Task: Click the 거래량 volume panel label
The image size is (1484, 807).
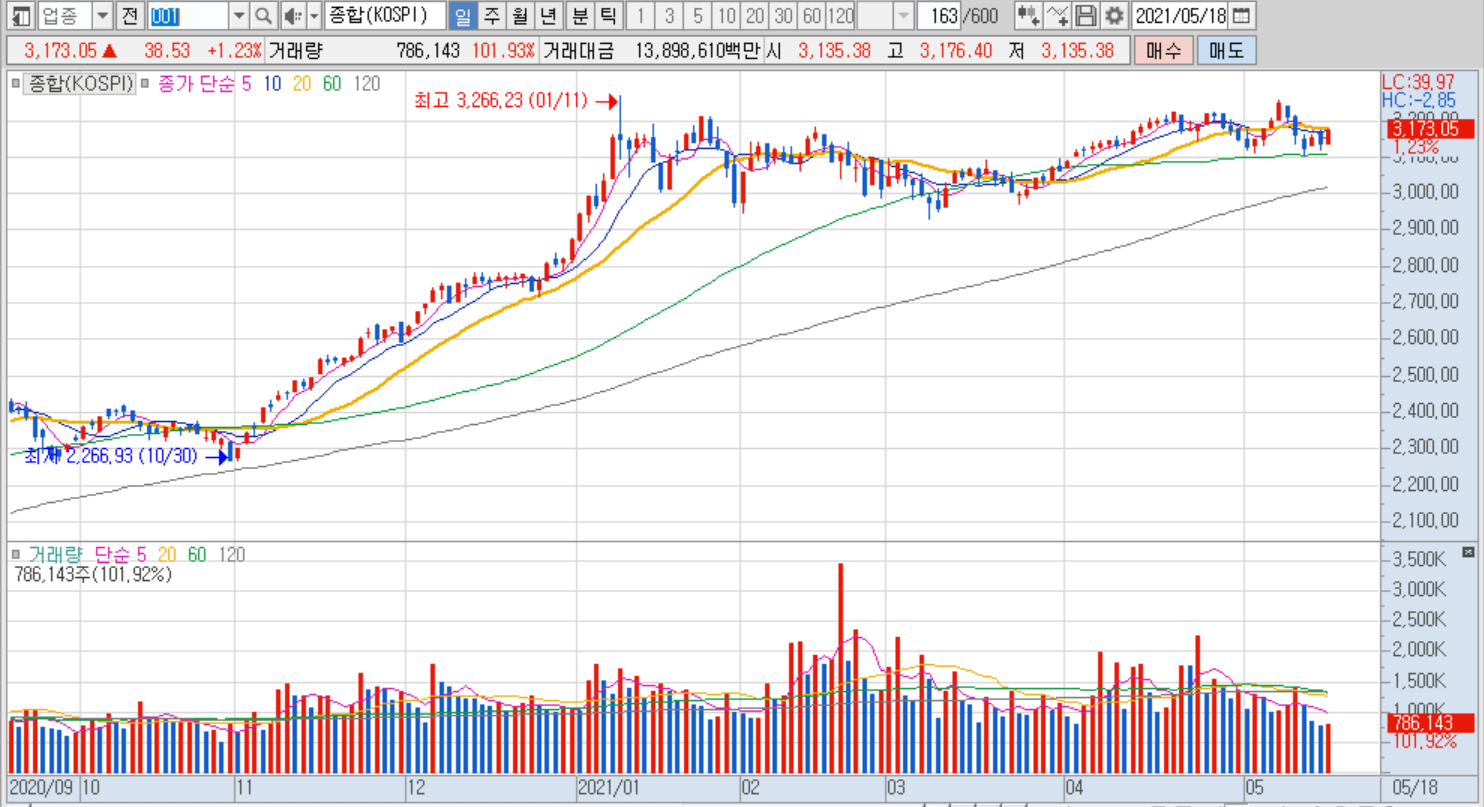Action: click(x=56, y=555)
